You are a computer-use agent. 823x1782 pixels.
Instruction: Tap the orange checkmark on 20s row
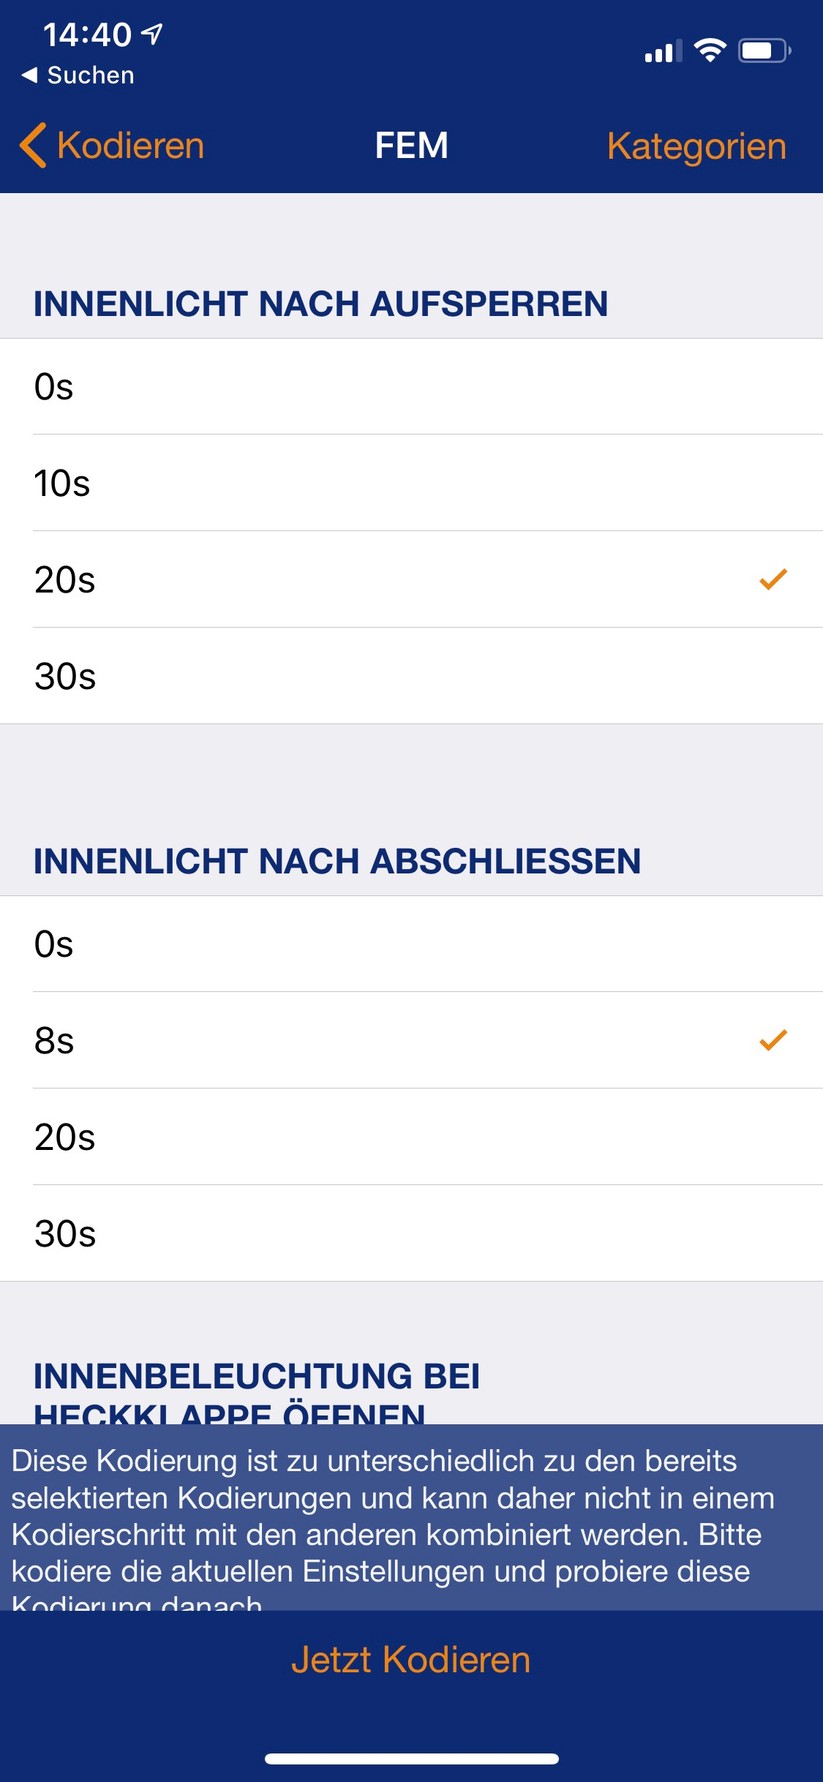[773, 579]
